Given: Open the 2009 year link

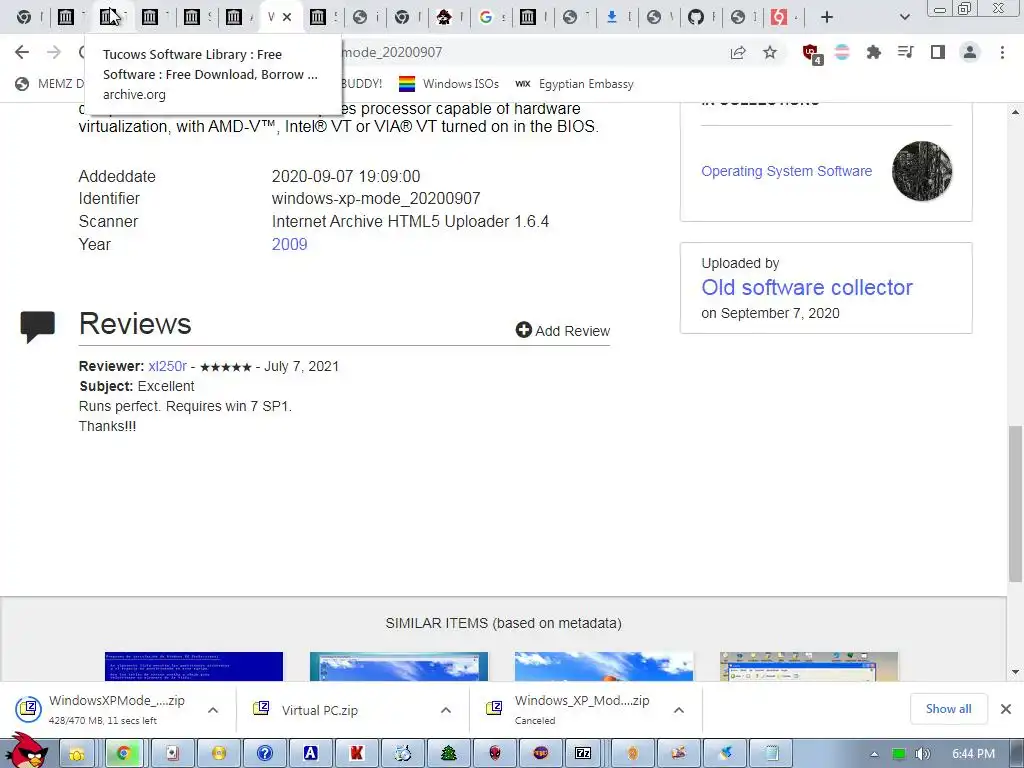Looking at the screenshot, I should (x=289, y=244).
